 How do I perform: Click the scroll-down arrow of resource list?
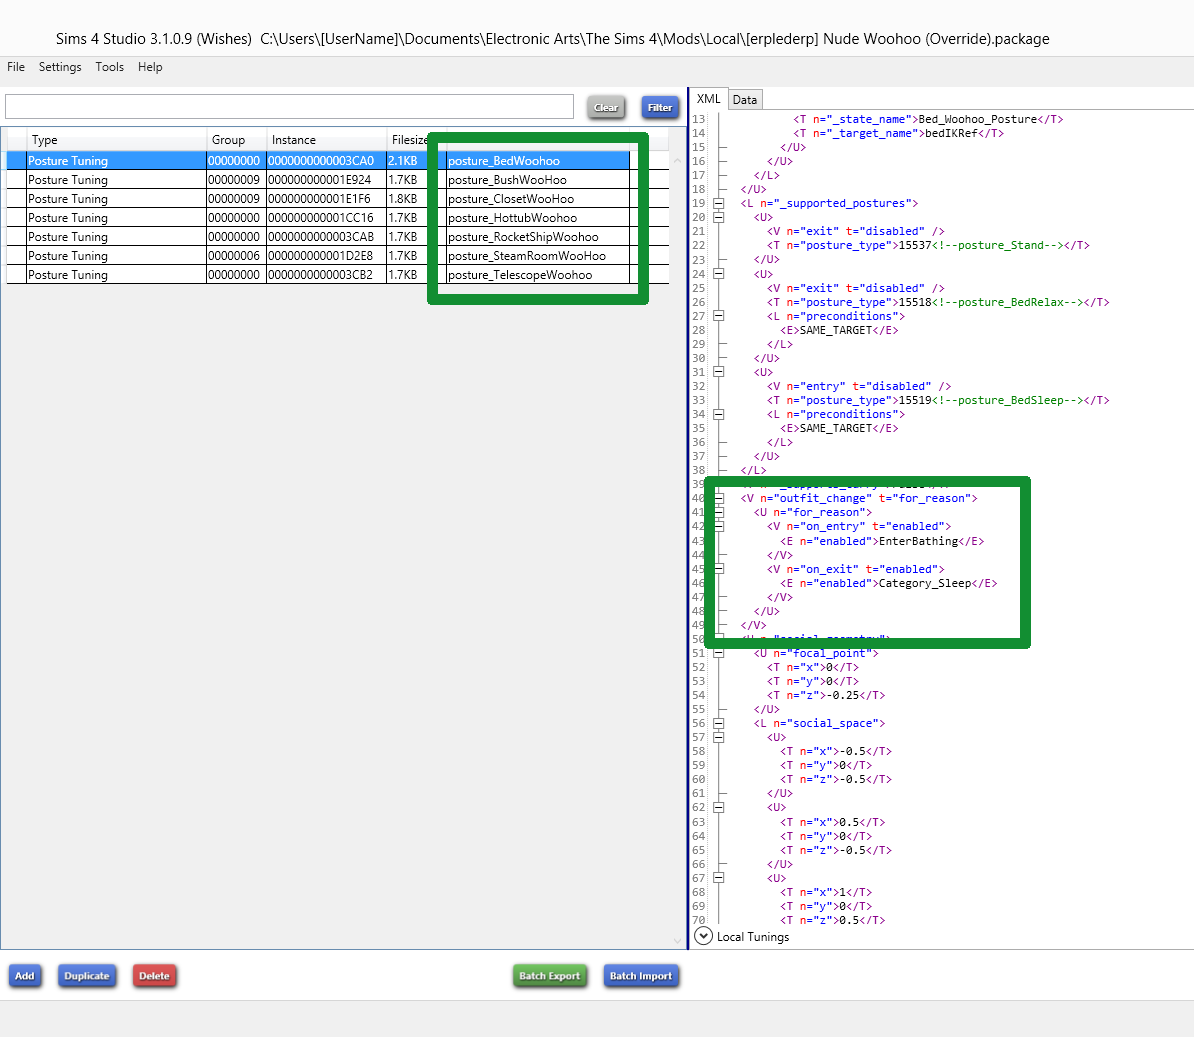point(677,941)
